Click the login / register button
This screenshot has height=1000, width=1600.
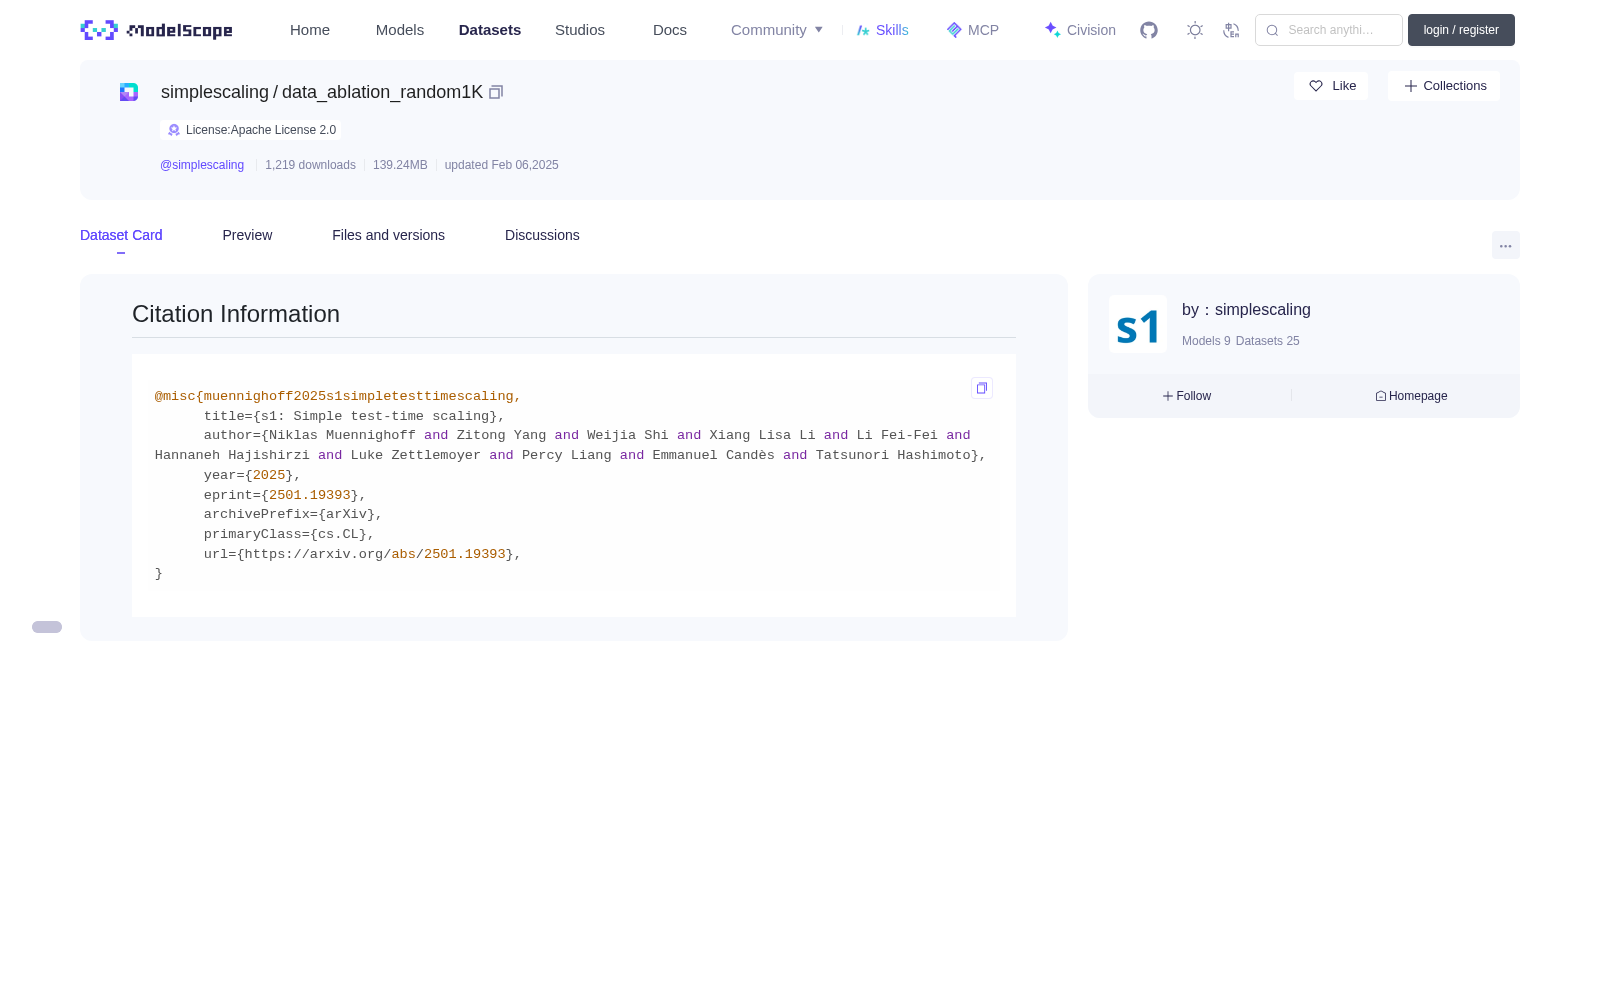[1461, 30]
